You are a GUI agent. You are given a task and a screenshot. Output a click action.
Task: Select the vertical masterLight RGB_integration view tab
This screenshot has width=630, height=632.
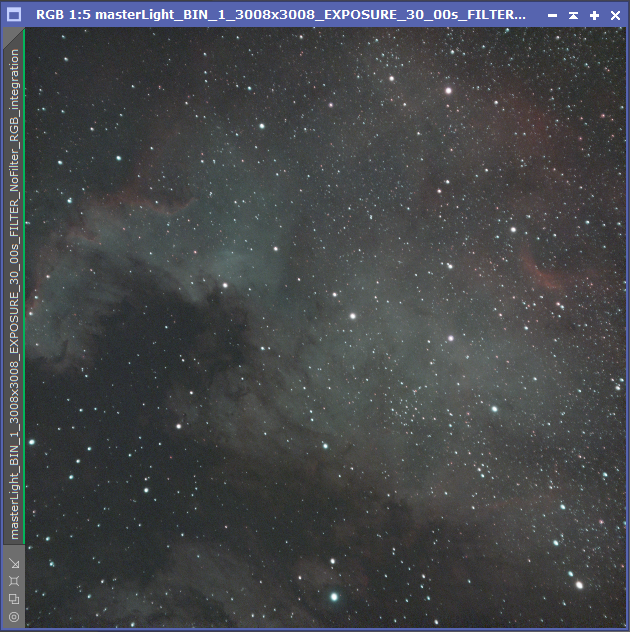tap(14, 294)
